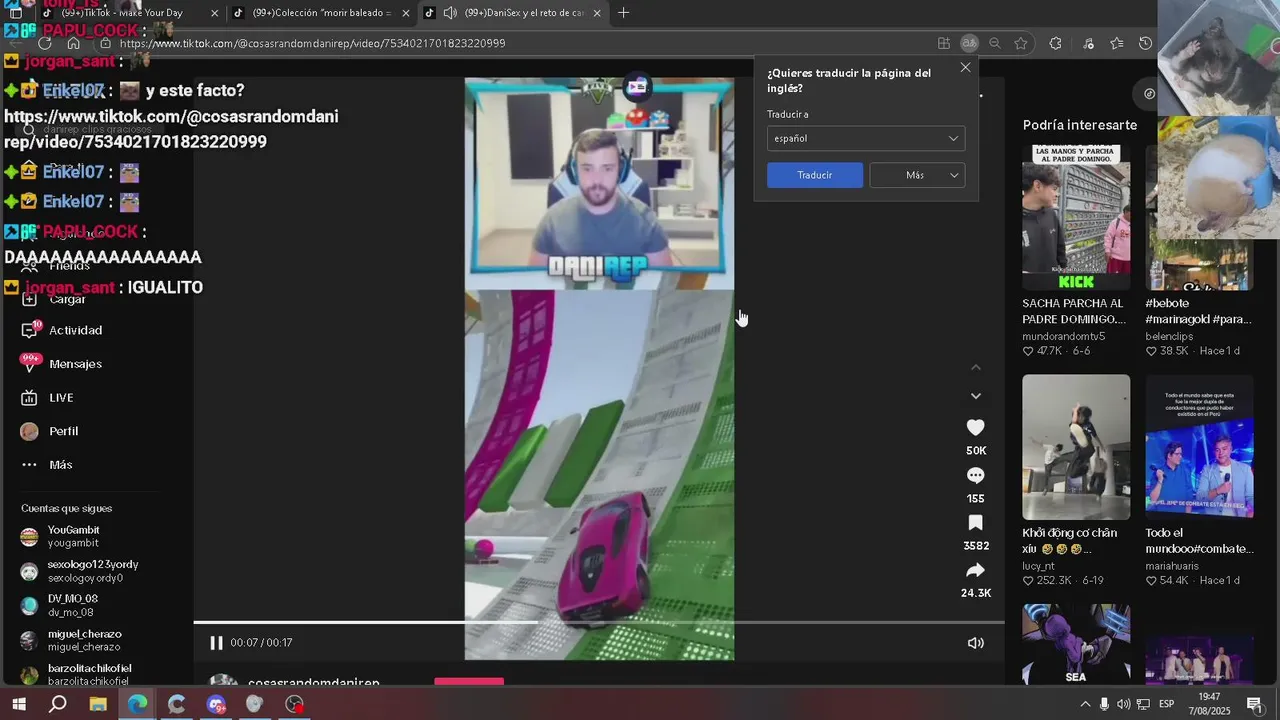Open the DV_MO_08 followed account
Screen dimensions: 1280x720
coord(58,605)
